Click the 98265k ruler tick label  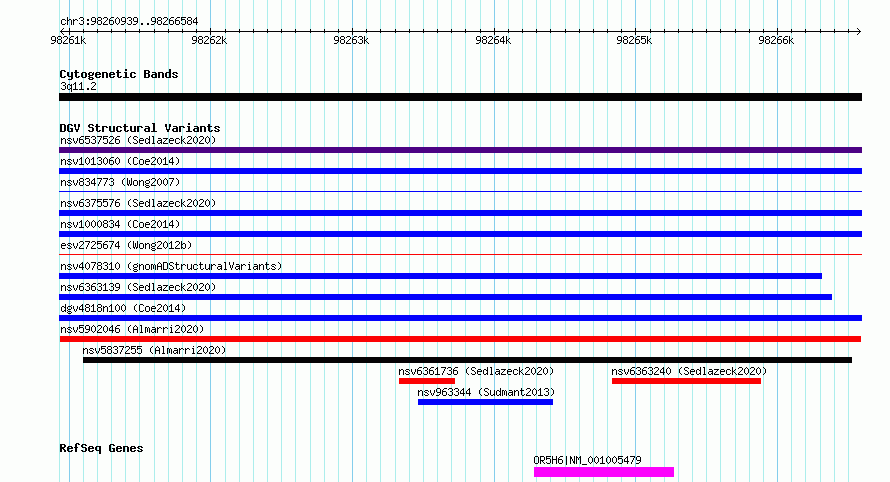tap(634, 40)
